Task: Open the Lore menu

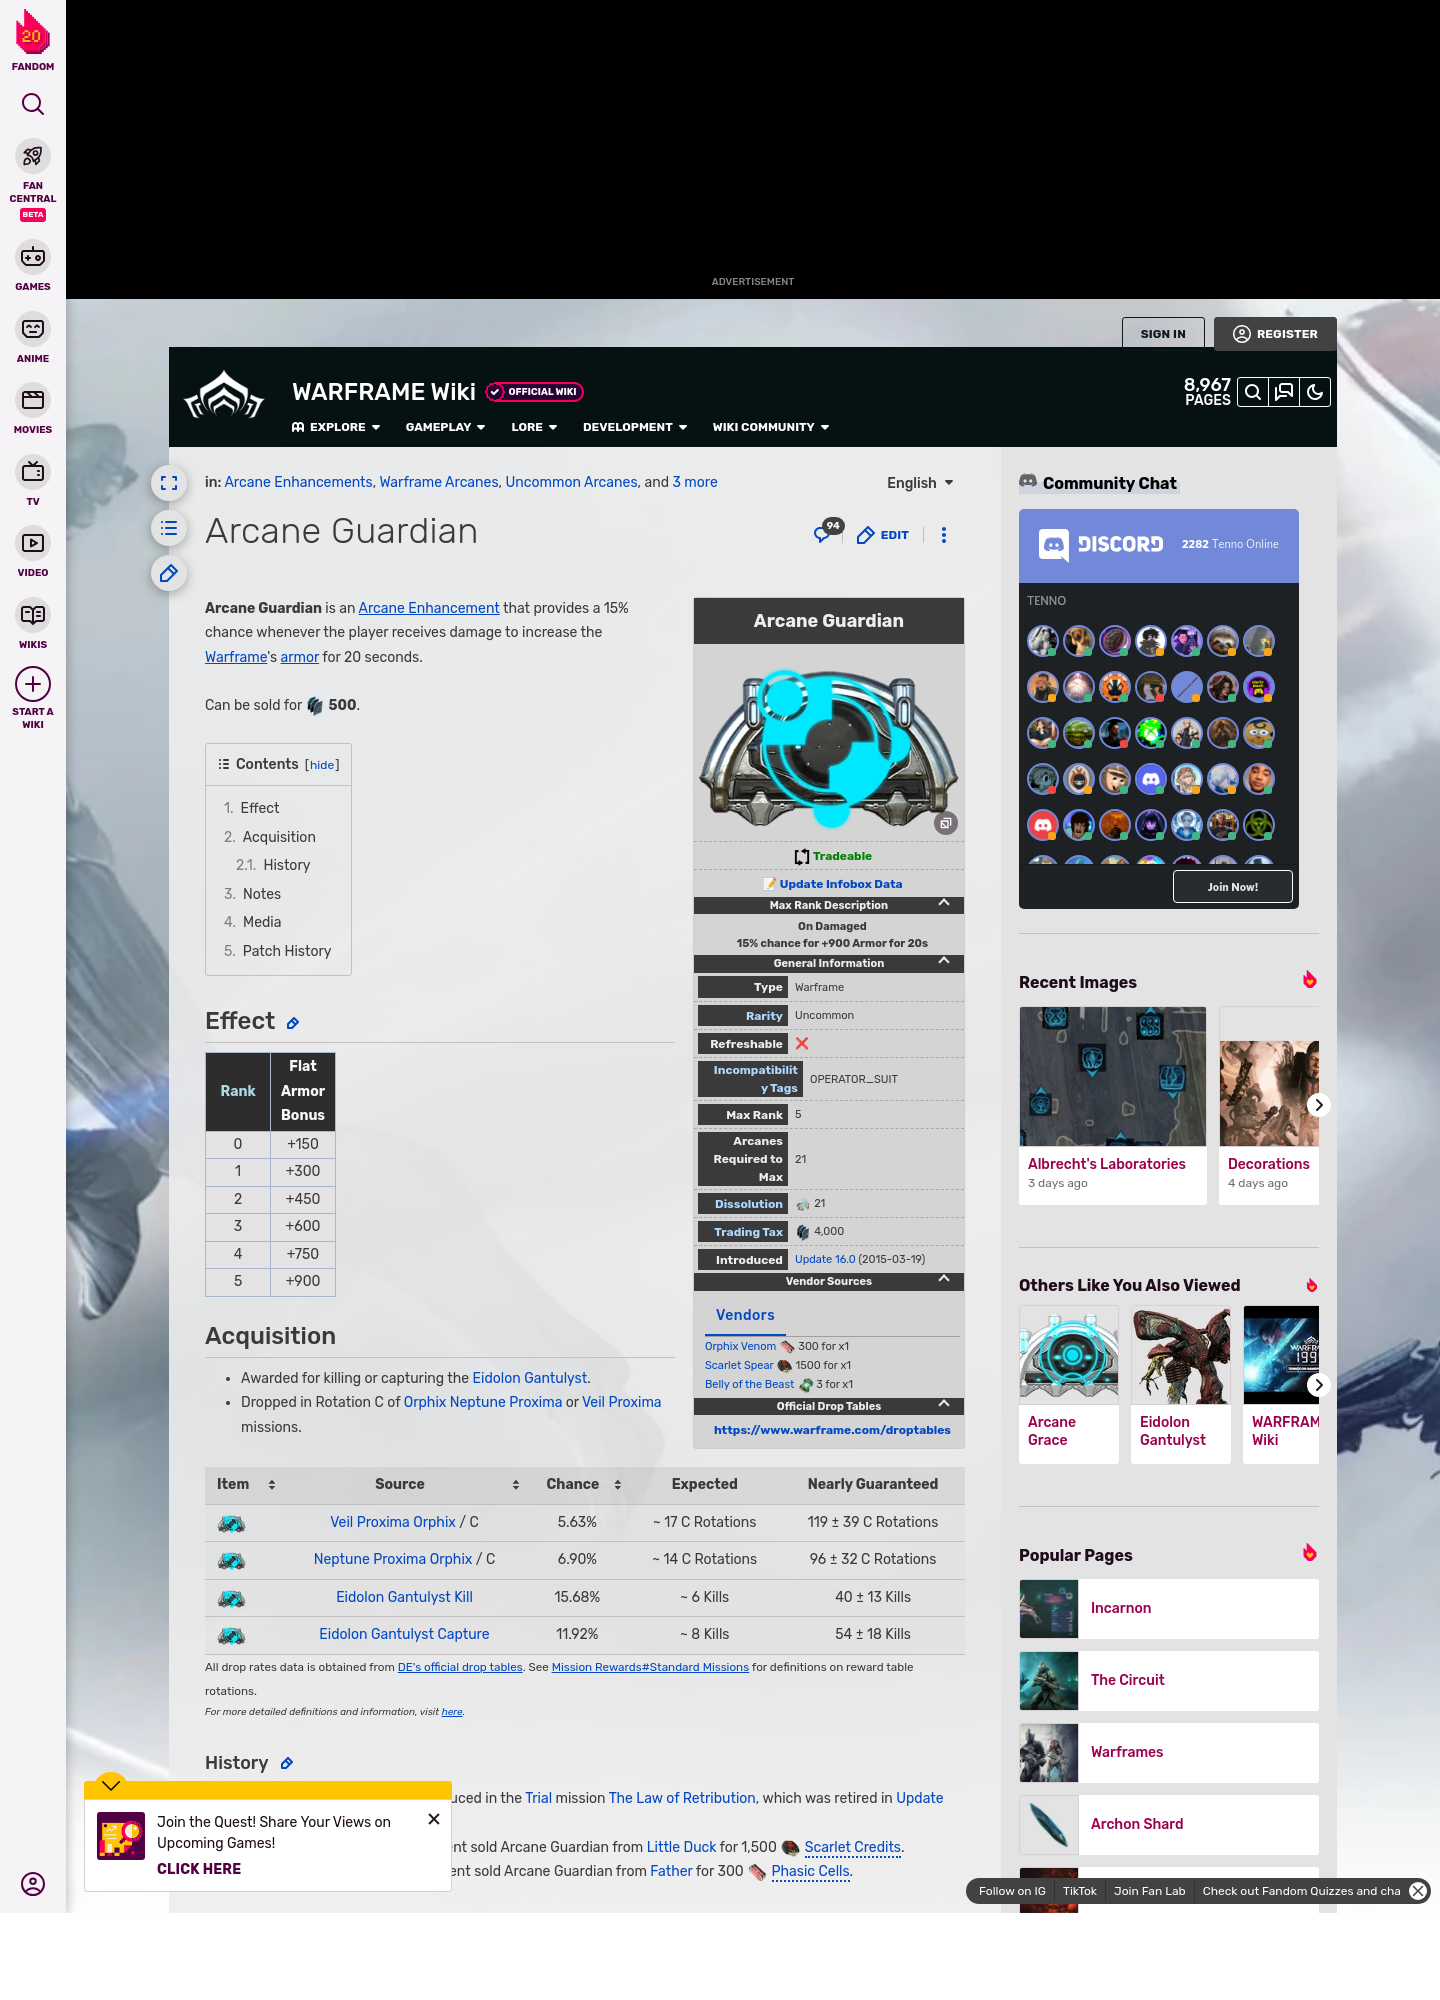Action: [x=534, y=427]
